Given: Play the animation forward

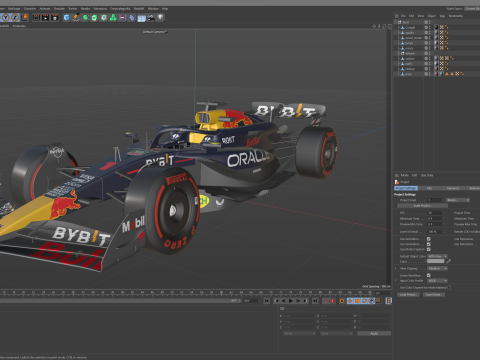Looking at the screenshot, I should click(x=291, y=301).
